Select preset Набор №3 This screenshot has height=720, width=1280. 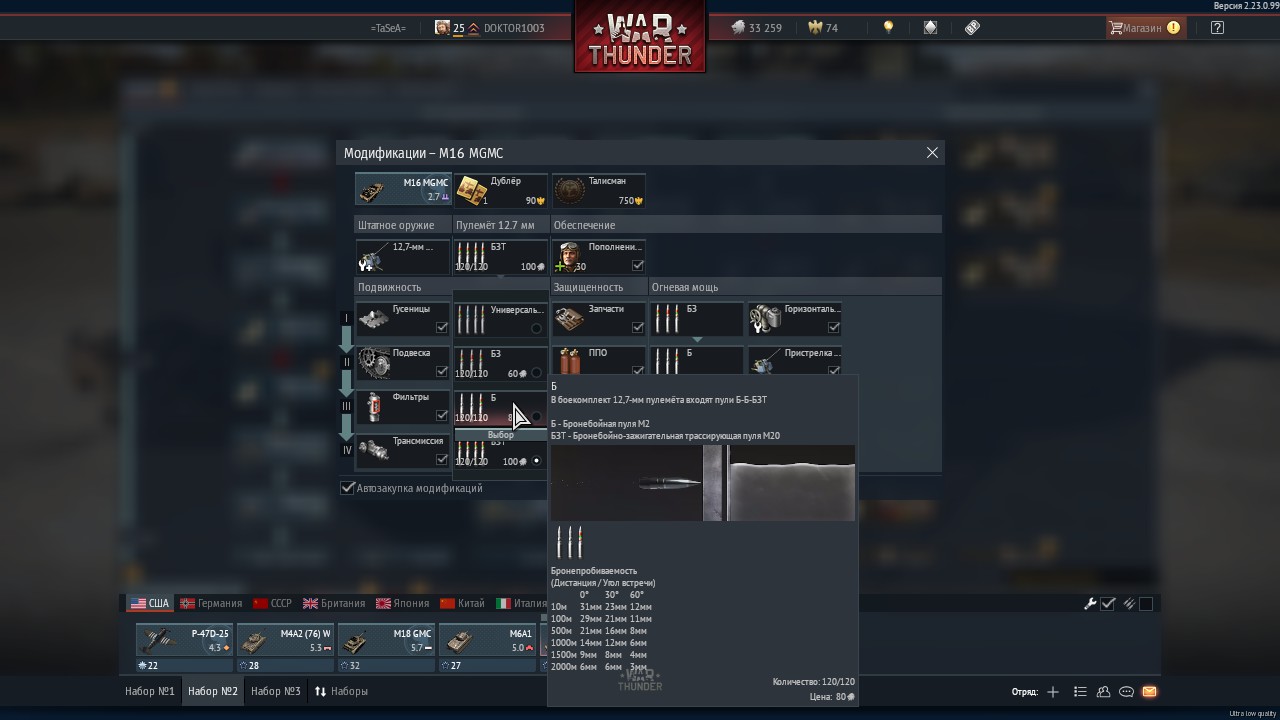pos(276,691)
